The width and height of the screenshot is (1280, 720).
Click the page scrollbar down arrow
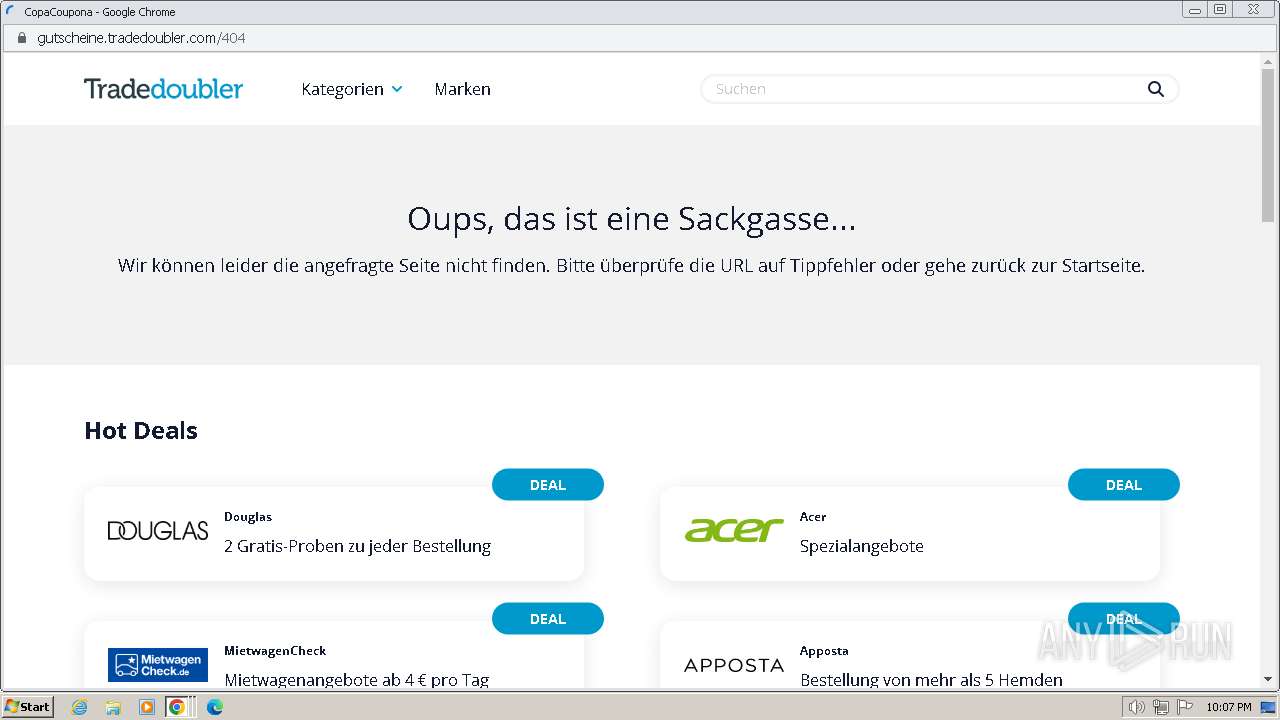click(x=1269, y=679)
